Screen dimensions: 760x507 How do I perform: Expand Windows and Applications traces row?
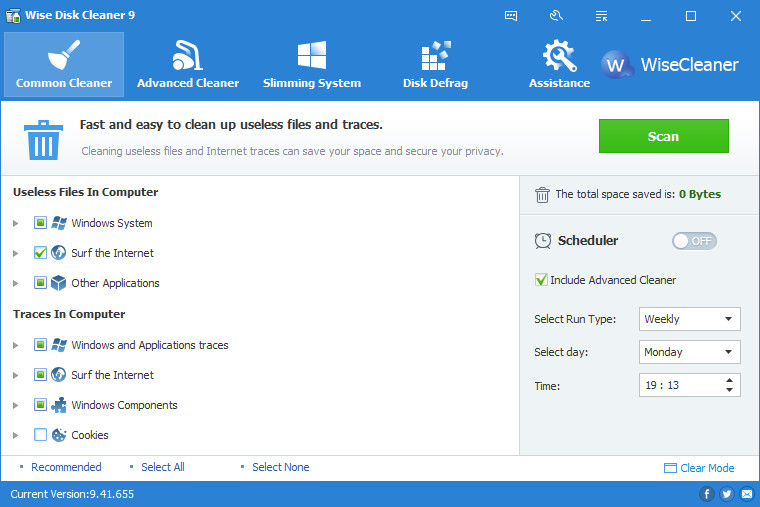[16, 346]
